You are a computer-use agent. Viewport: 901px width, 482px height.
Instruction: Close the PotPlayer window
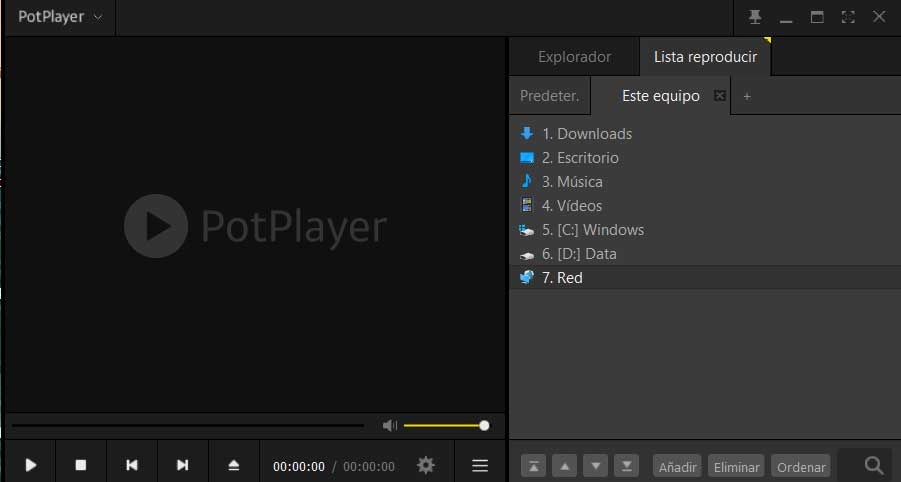click(x=879, y=17)
